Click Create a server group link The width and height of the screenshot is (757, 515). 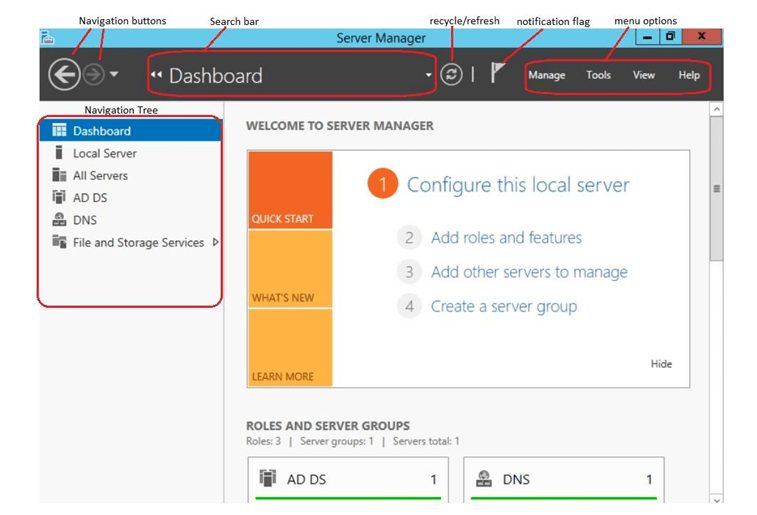503,306
